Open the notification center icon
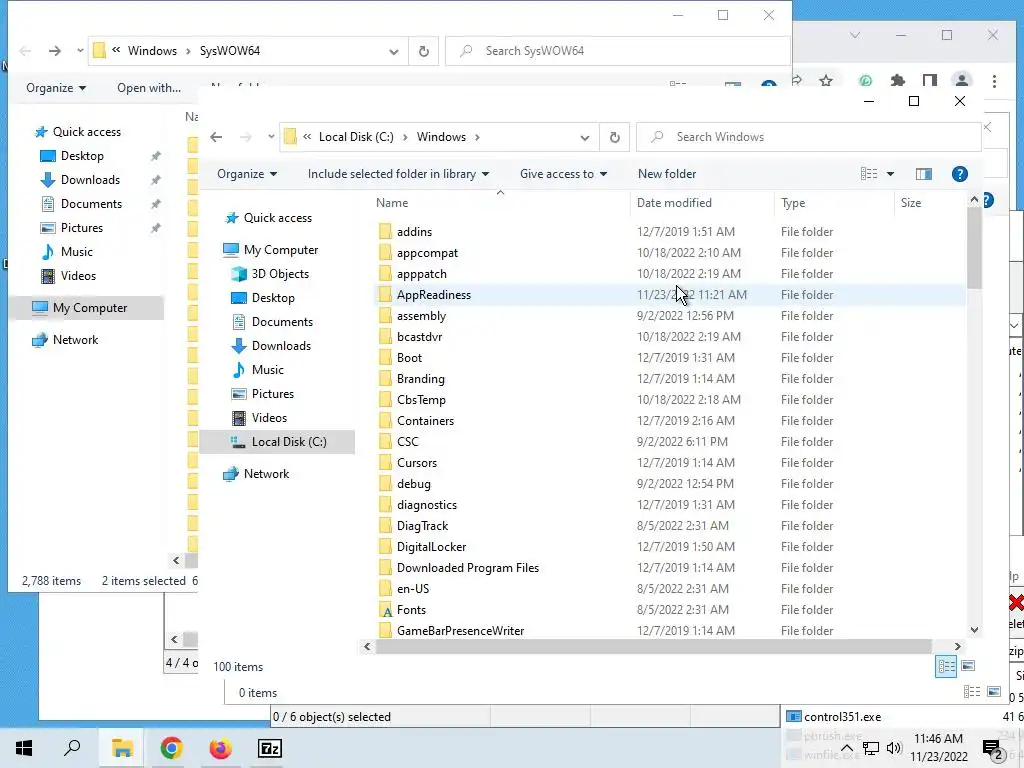The width and height of the screenshot is (1024, 768). pos(991,748)
